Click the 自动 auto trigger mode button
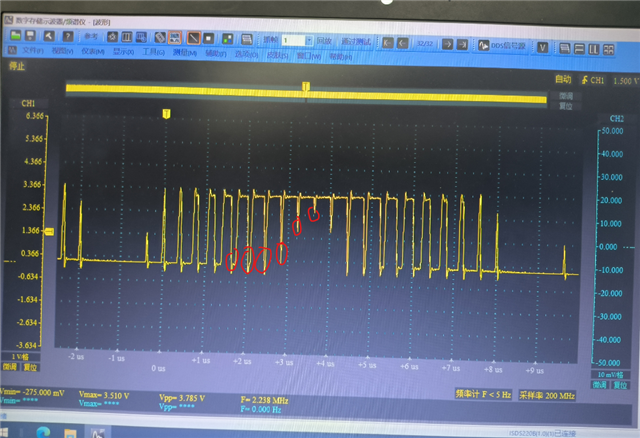 tap(563, 79)
